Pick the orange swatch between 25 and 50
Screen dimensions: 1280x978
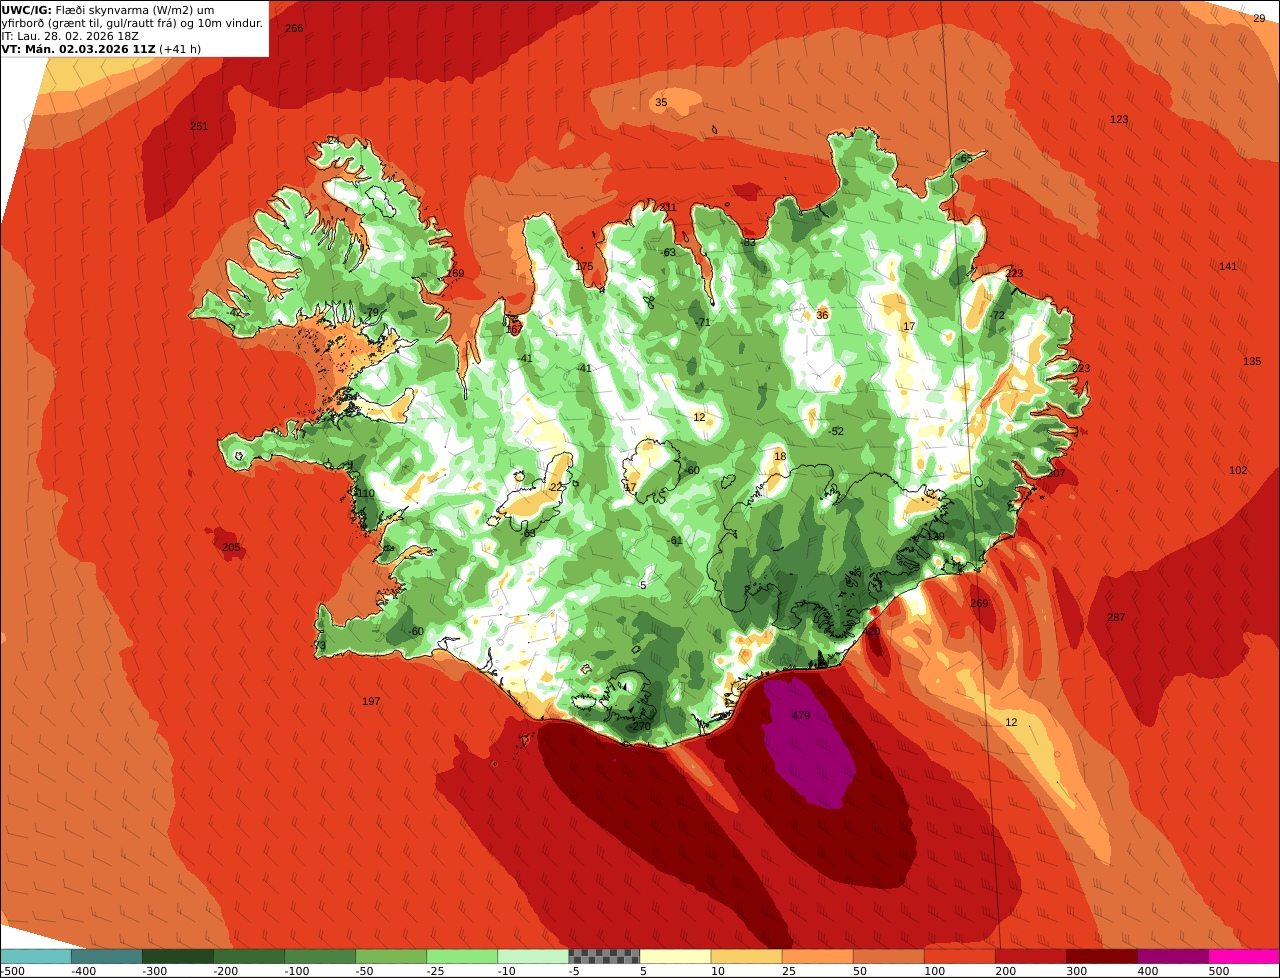coord(817,956)
